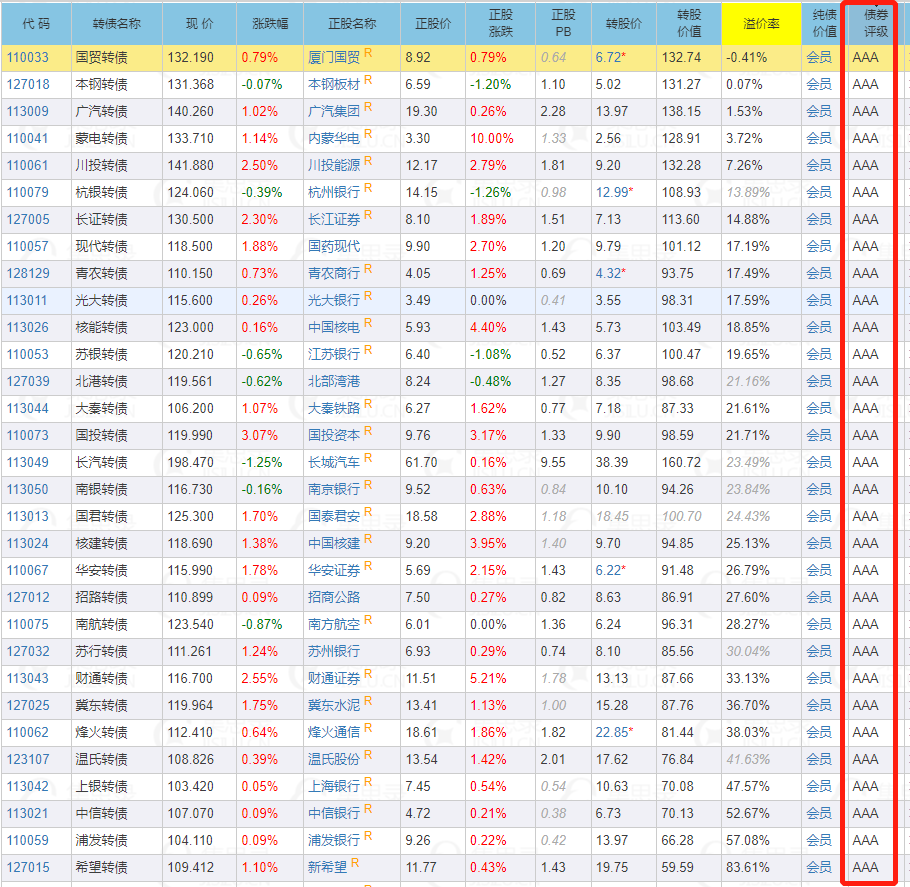Click 会员 link in the 国贸转债 row

tap(819, 57)
